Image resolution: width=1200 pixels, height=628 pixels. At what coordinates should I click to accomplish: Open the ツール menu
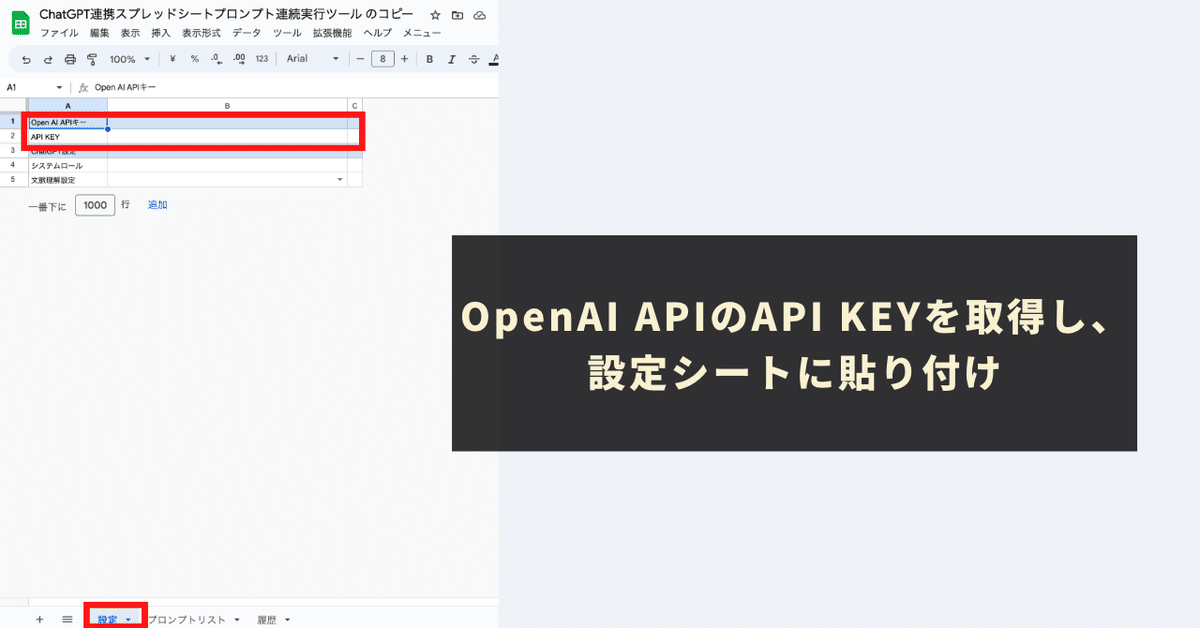point(287,33)
